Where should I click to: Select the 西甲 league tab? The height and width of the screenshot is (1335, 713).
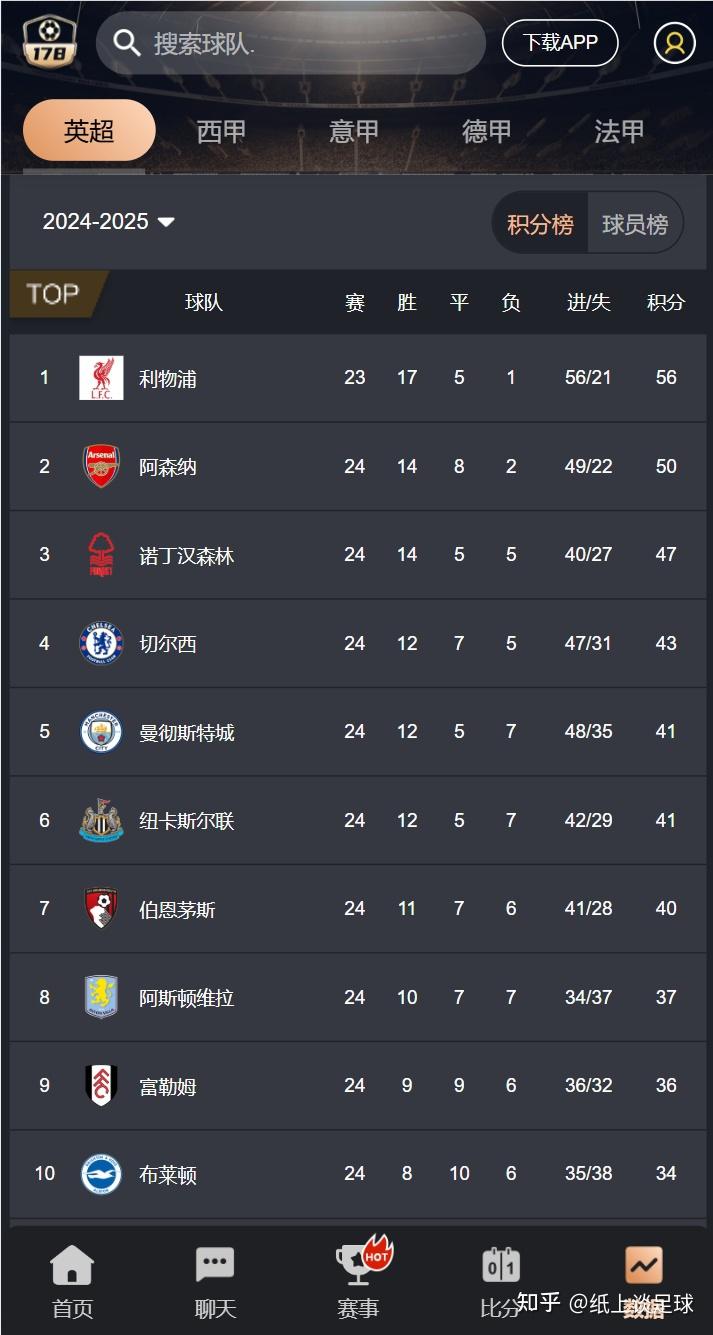[221, 131]
